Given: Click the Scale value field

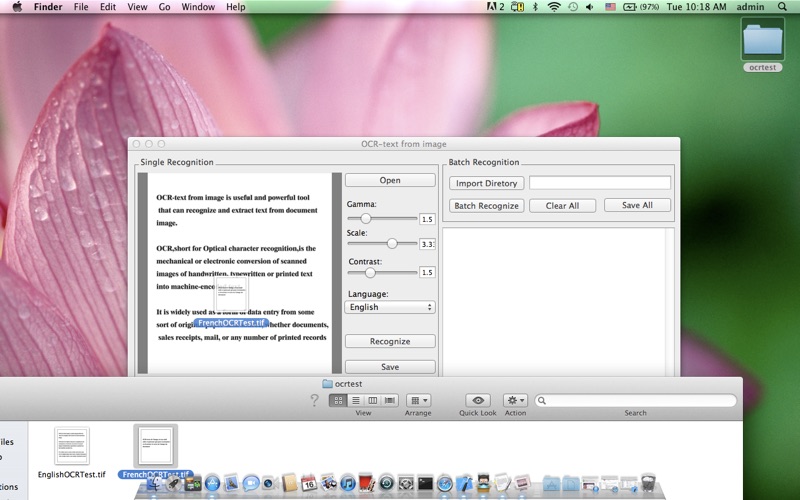Looking at the screenshot, I should 427,244.
